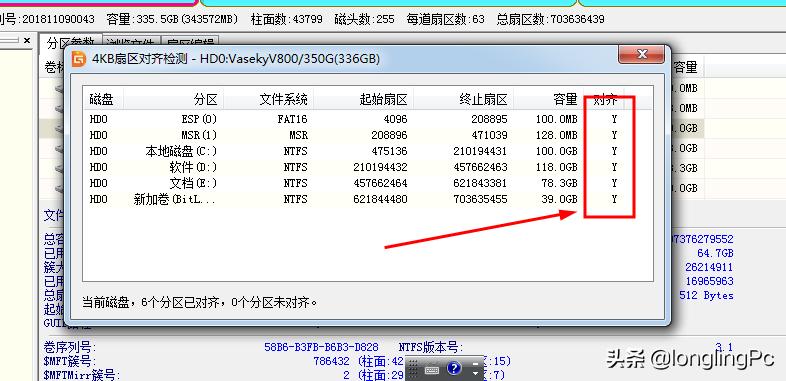This screenshot has height=381, width=786.
Task: Click the NTFS cell in the 本地磁盘(C:) row
Action: (x=296, y=151)
